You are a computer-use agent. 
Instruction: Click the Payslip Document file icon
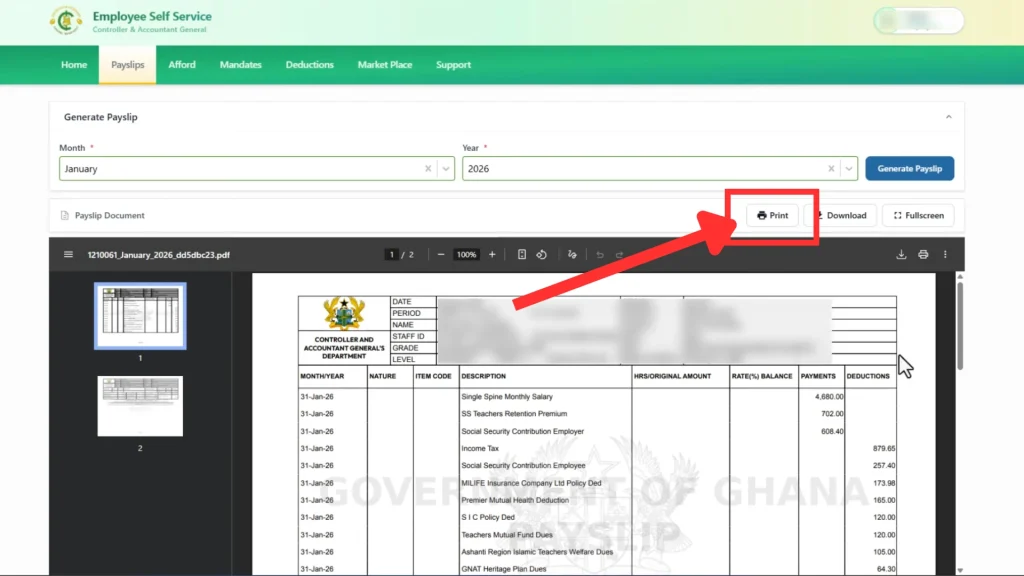tap(65, 216)
